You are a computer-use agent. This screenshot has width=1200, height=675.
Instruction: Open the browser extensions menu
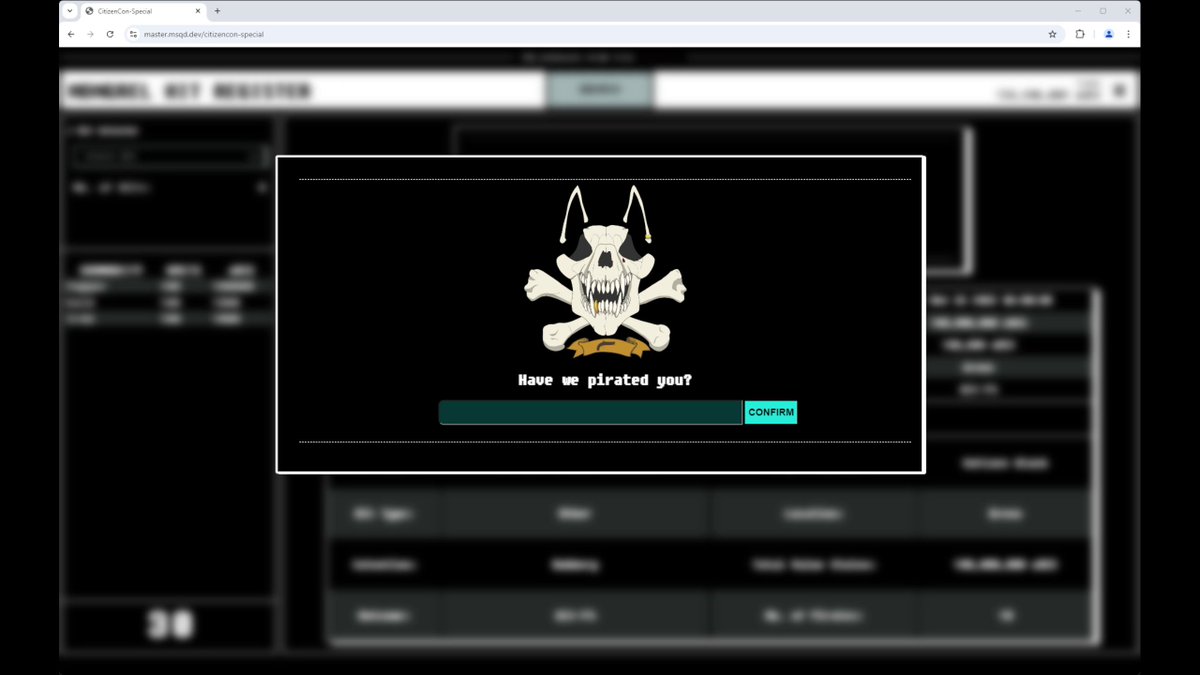tap(1080, 34)
